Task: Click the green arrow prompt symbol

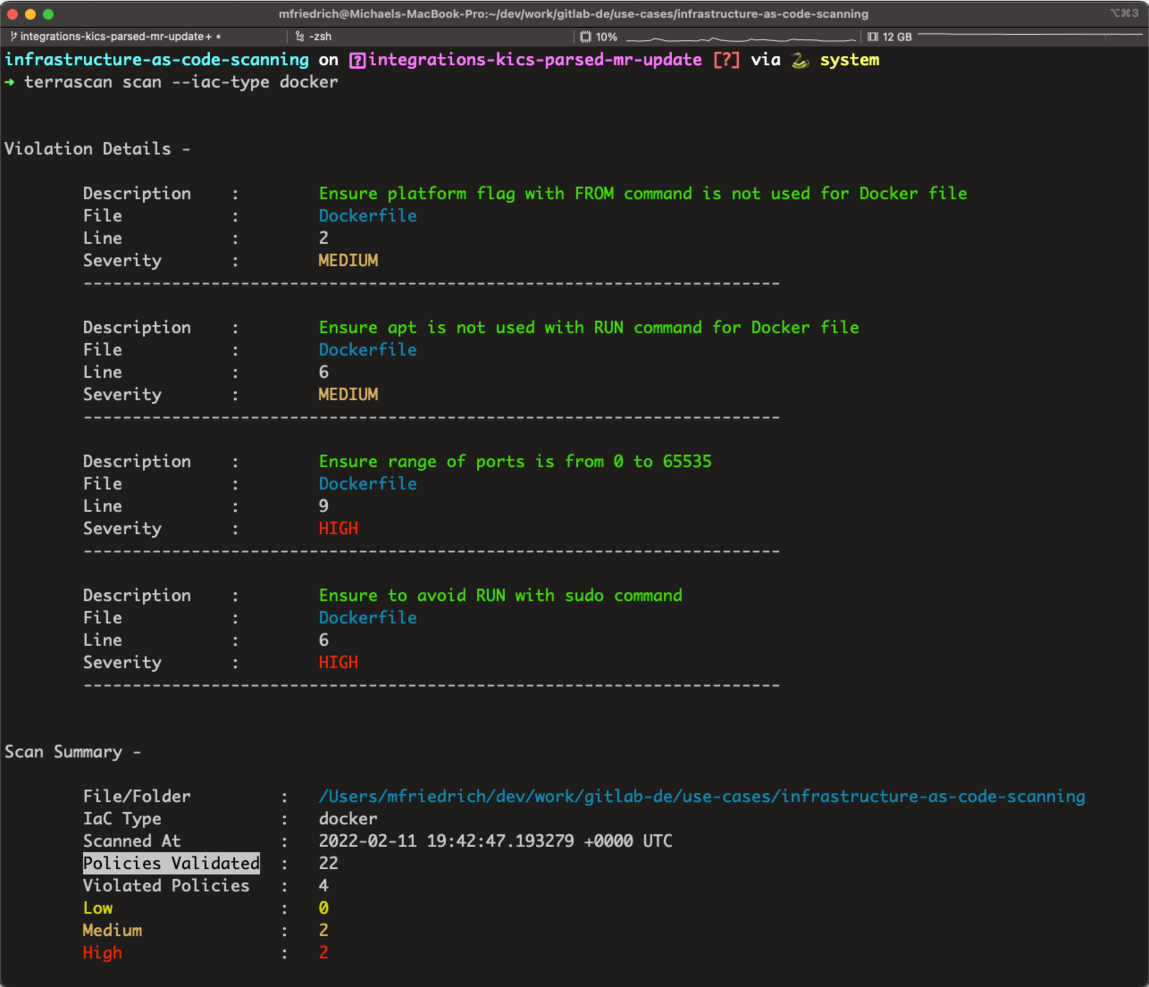Action: point(10,82)
